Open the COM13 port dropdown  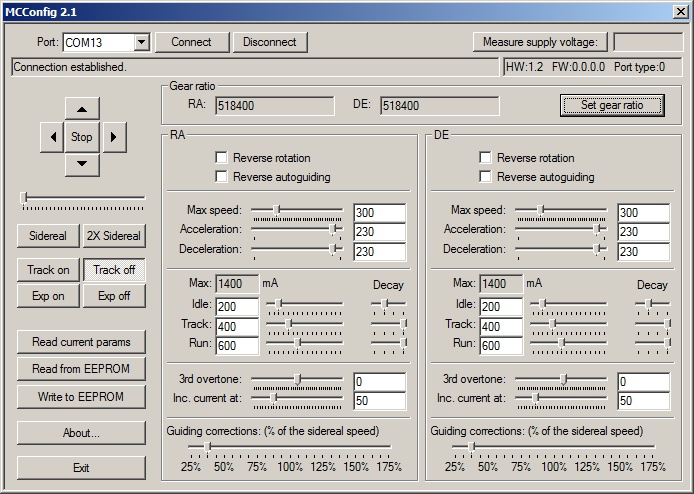pyautogui.click(x=141, y=42)
